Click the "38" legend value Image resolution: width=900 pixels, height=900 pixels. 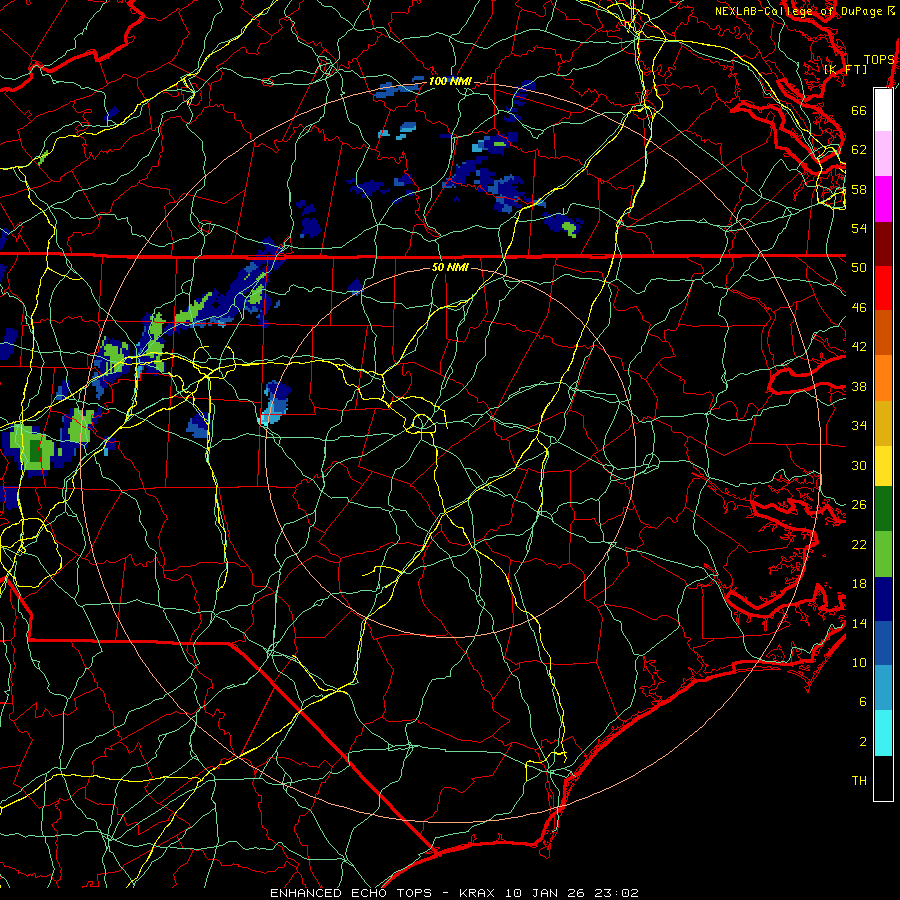tap(859, 386)
